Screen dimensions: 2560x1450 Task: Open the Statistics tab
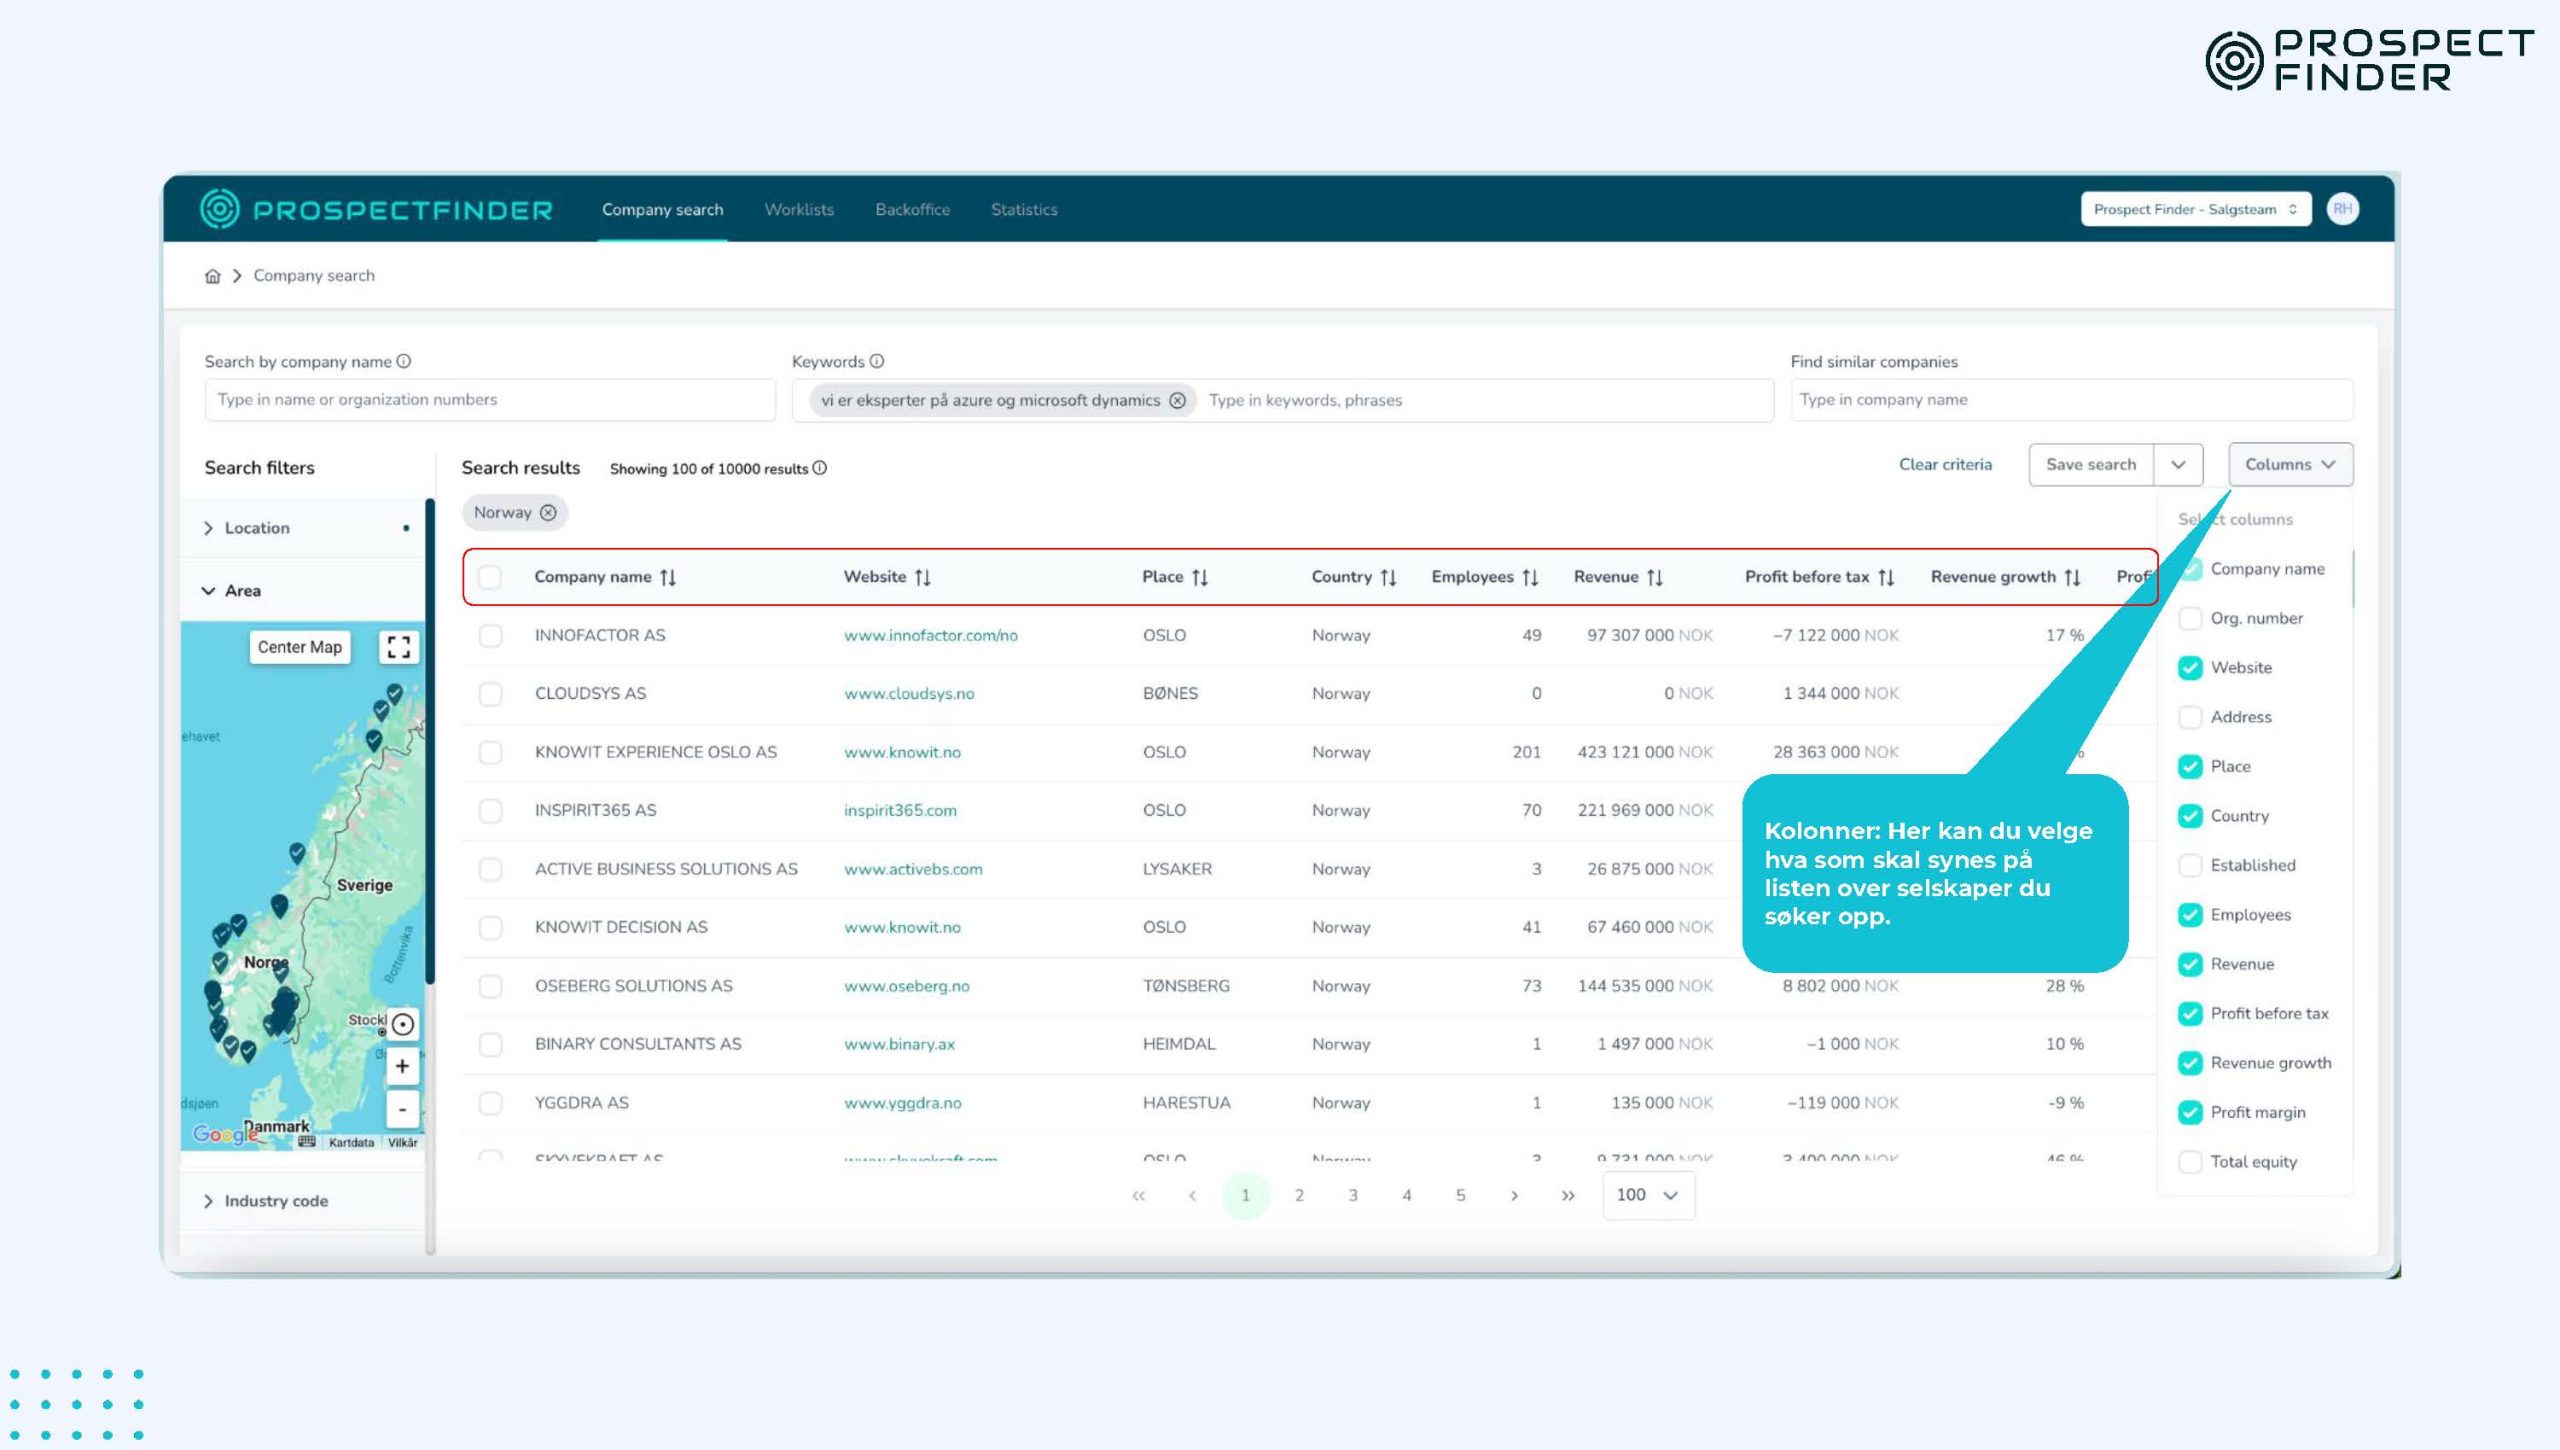click(x=1024, y=210)
